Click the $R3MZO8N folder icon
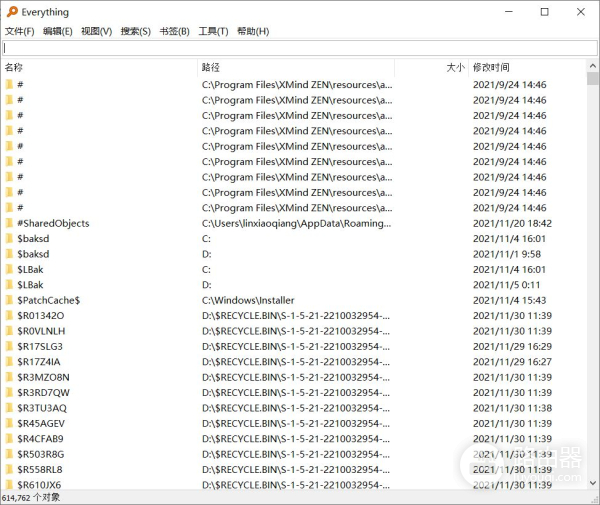The image size is (600, 505). click(x=10, y=377)
